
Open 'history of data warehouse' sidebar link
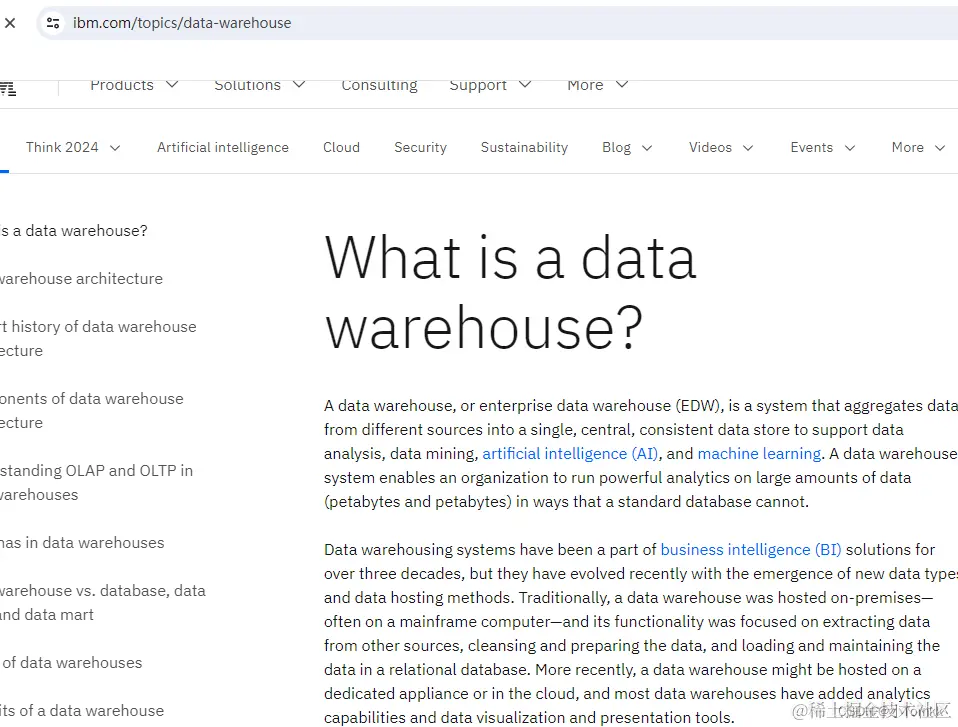[98, 338]
